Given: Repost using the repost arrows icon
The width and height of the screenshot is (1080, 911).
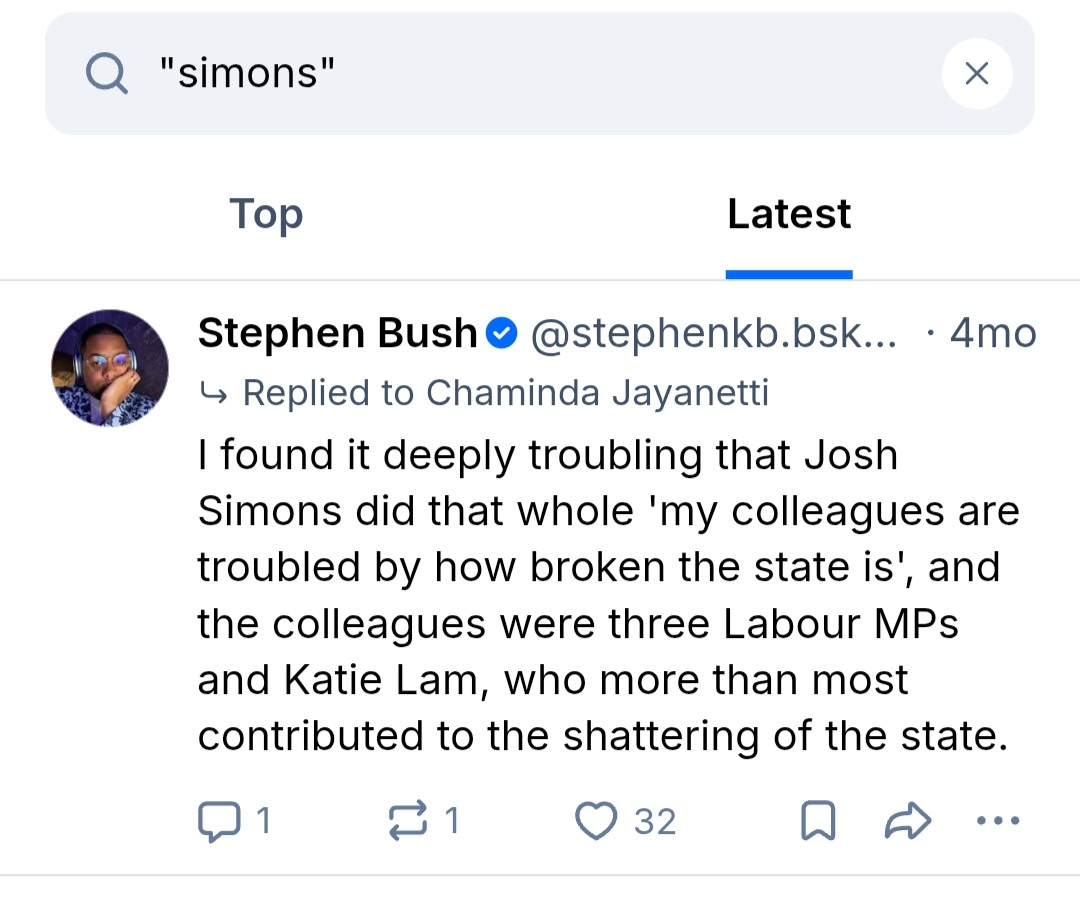Looking at the screenshot, I should [407, 821].
